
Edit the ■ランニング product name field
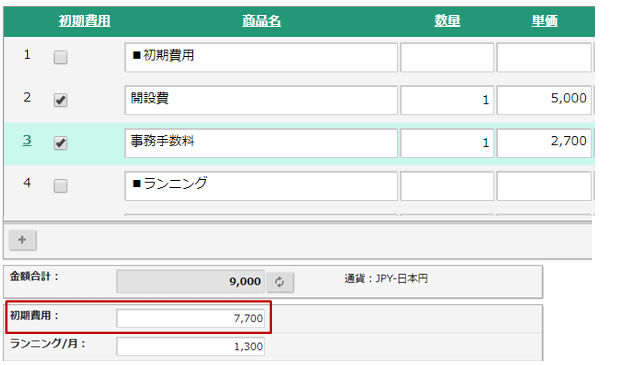tap(261, 186)
